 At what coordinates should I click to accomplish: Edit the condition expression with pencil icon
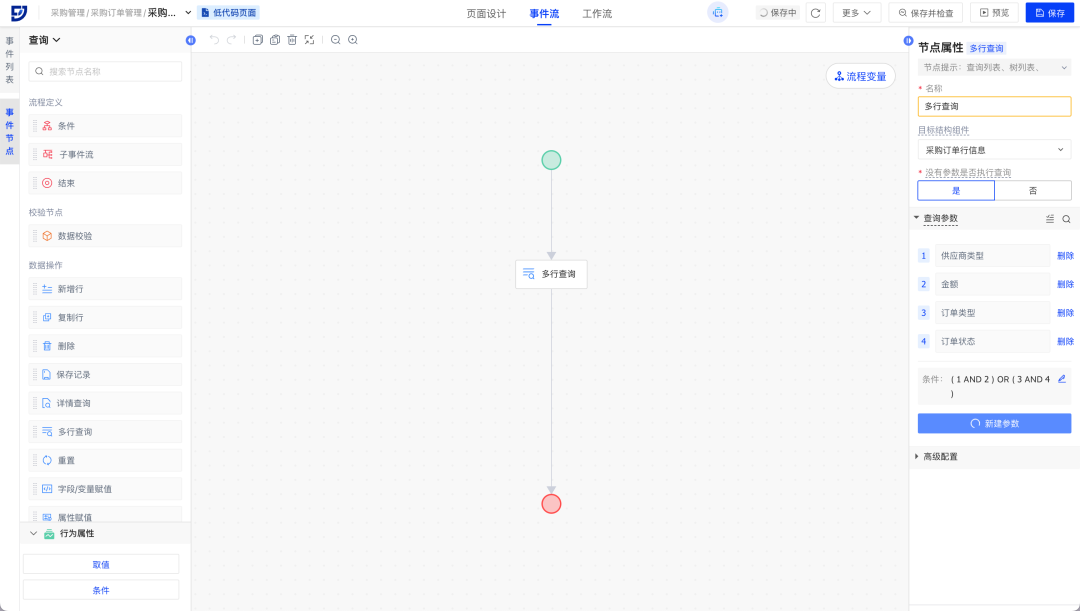coord(1062,379)
